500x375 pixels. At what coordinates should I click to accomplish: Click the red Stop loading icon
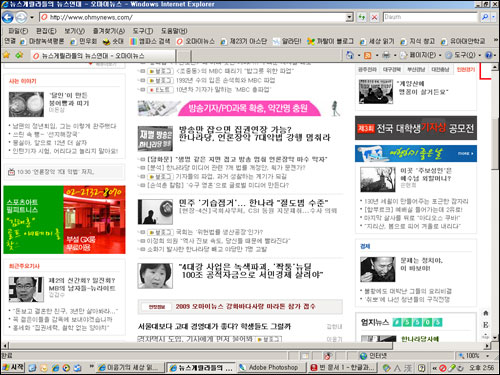(x=374, y=17)
